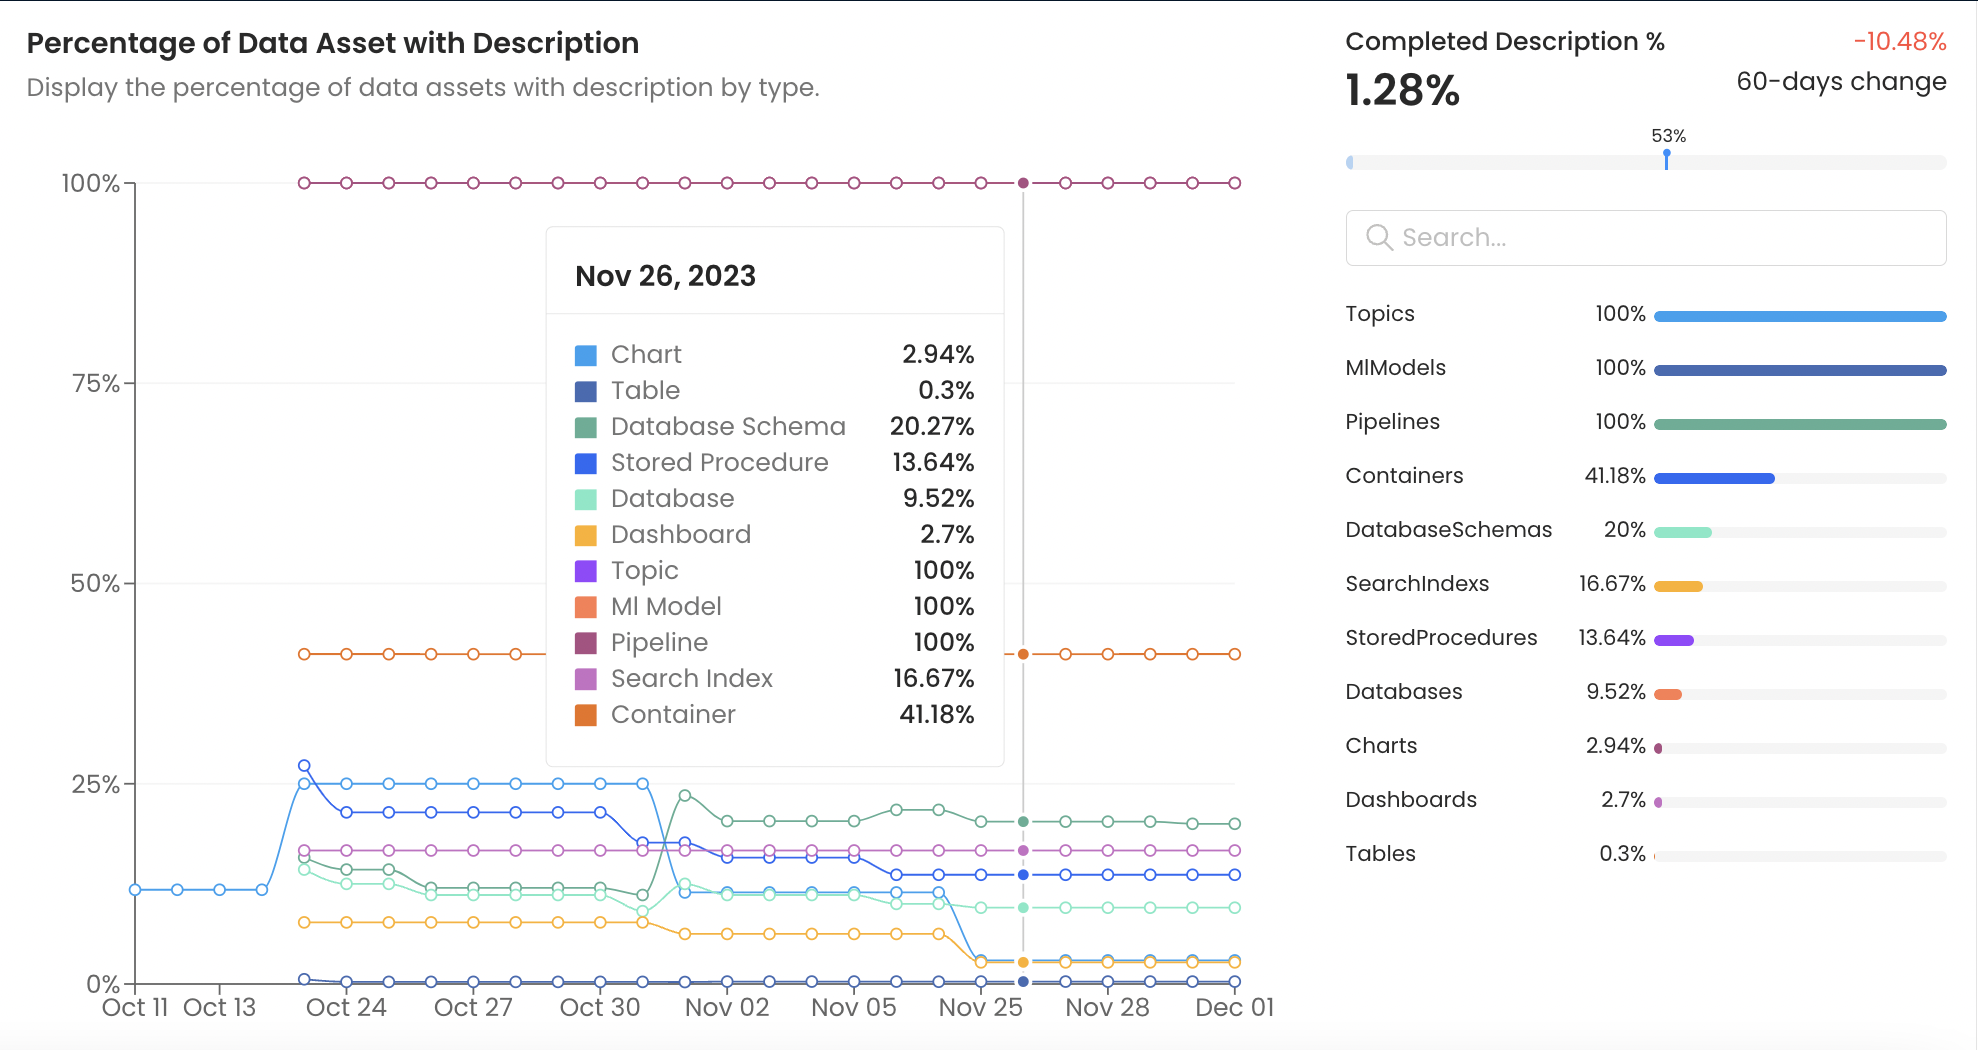
Task: Select the SearchIndexs yellow bar icon
Action: tap(1678, 585)
